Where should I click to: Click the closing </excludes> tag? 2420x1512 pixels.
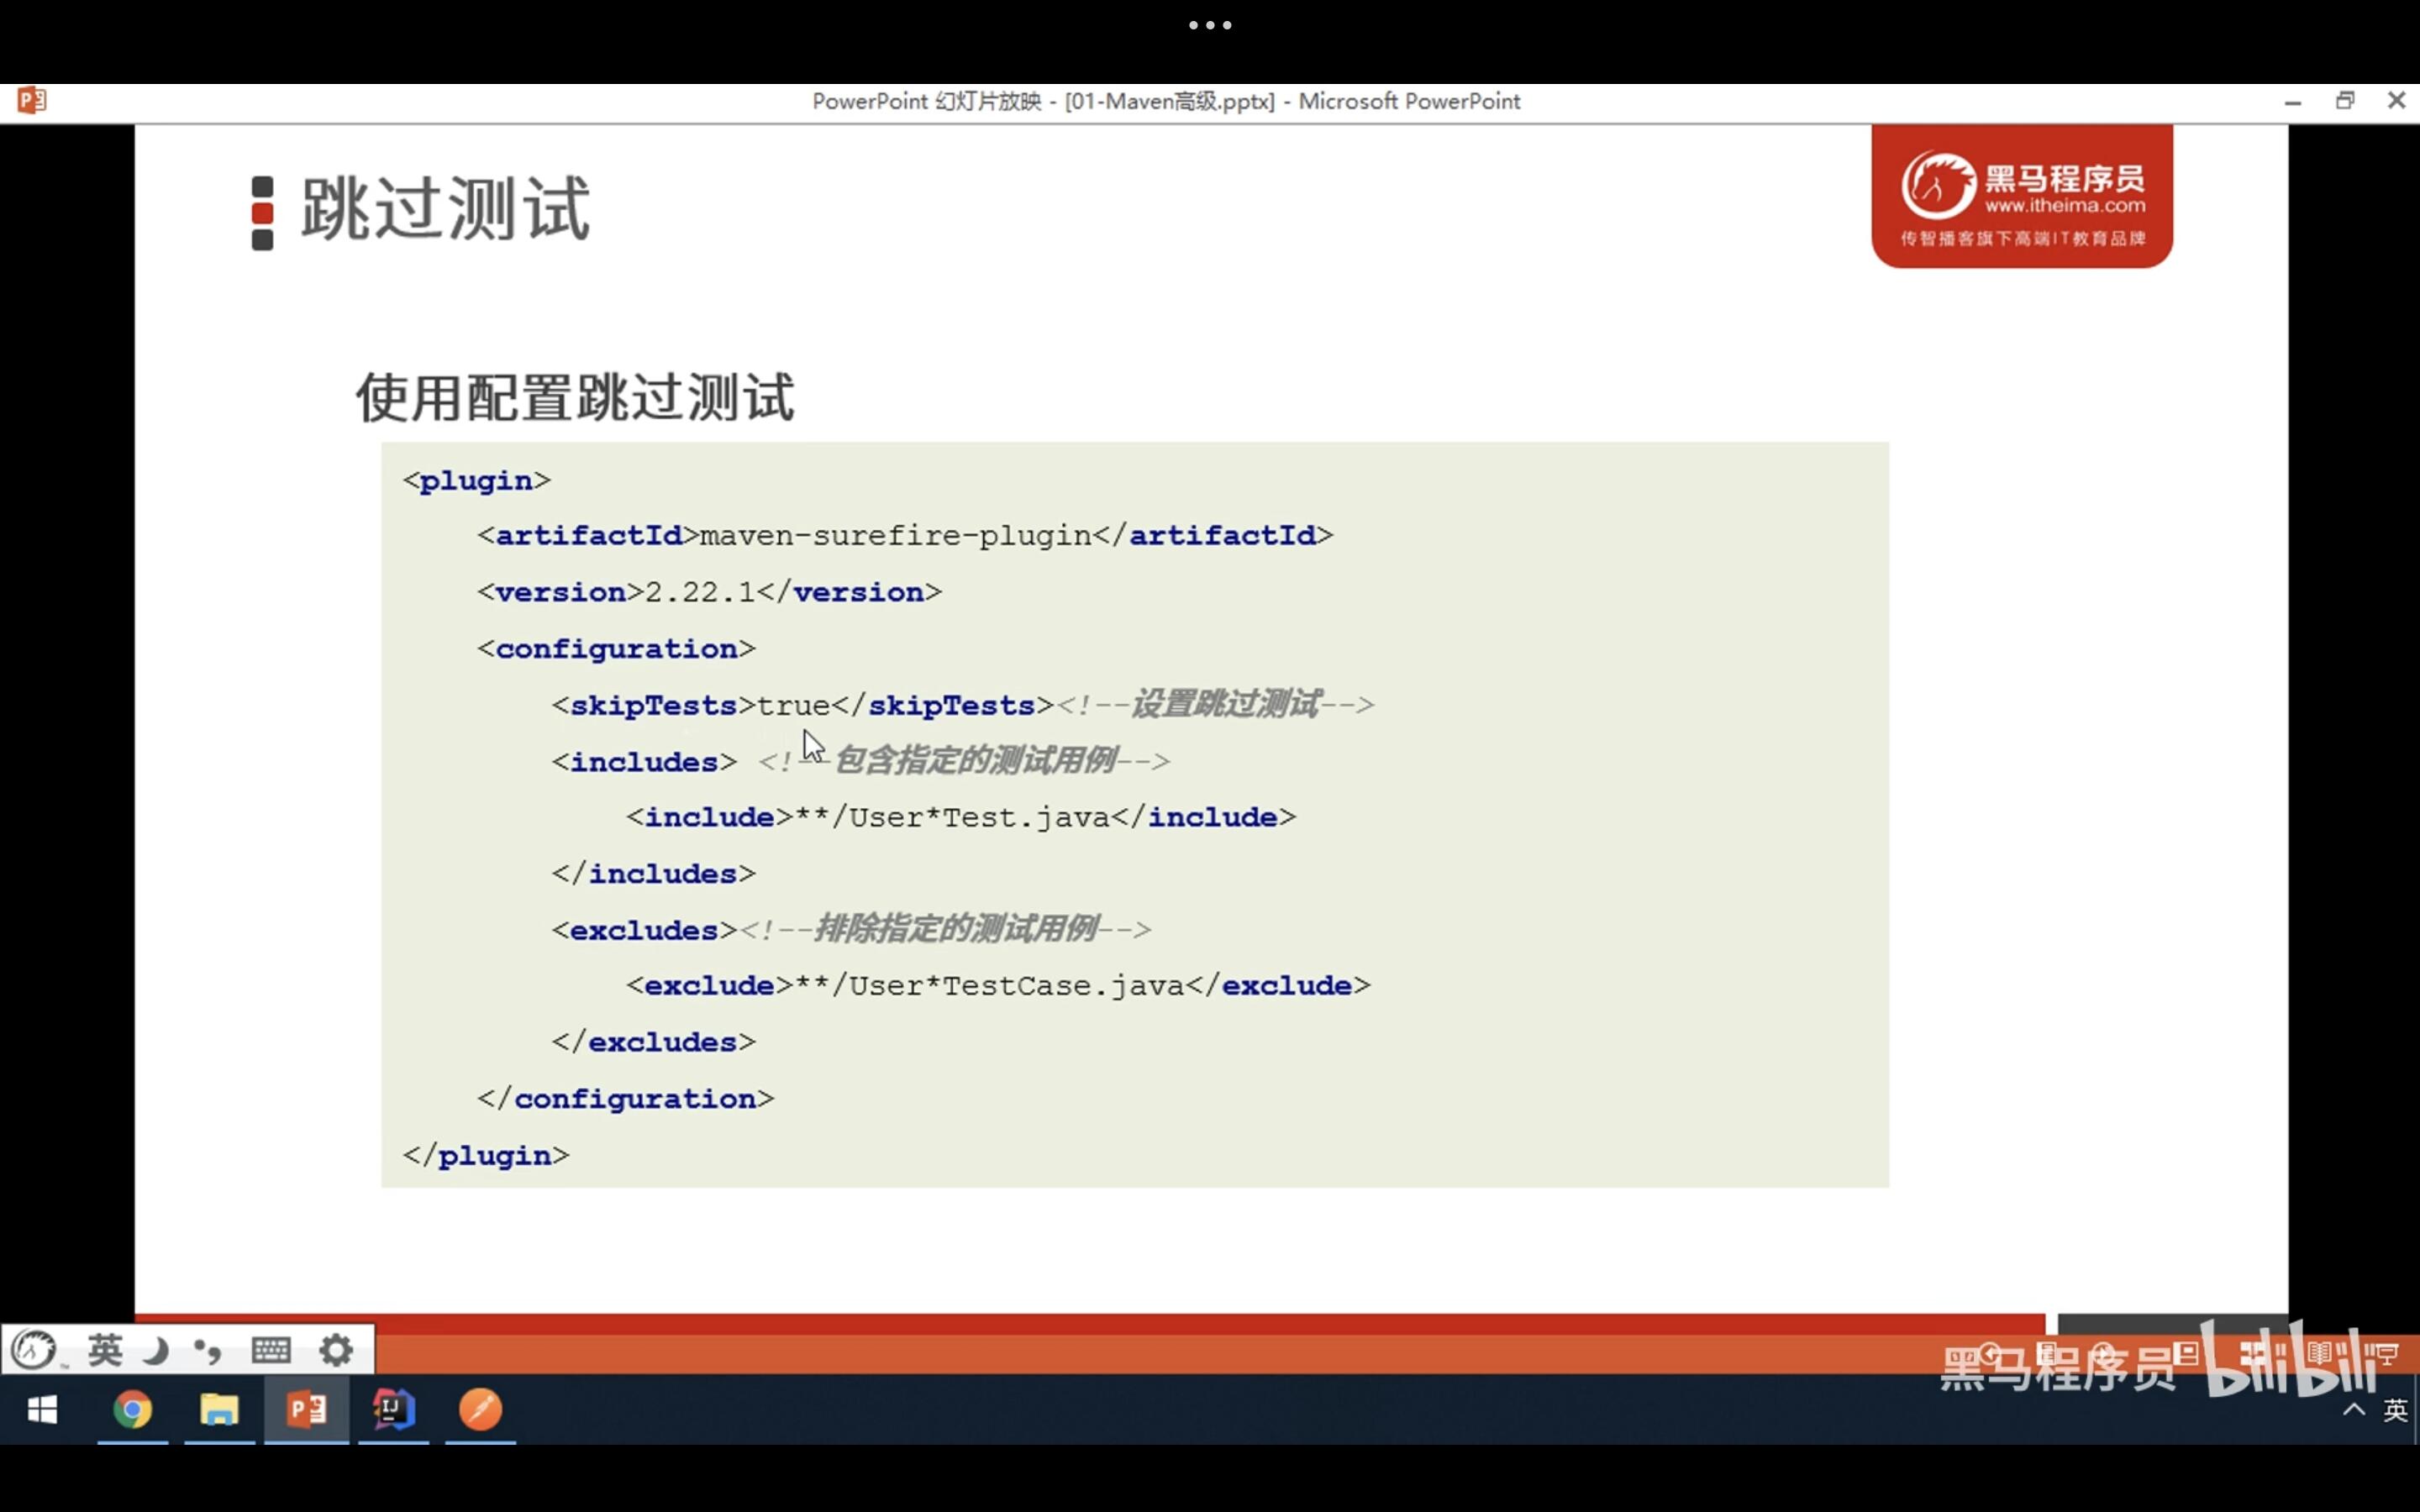coord(654,1042)
